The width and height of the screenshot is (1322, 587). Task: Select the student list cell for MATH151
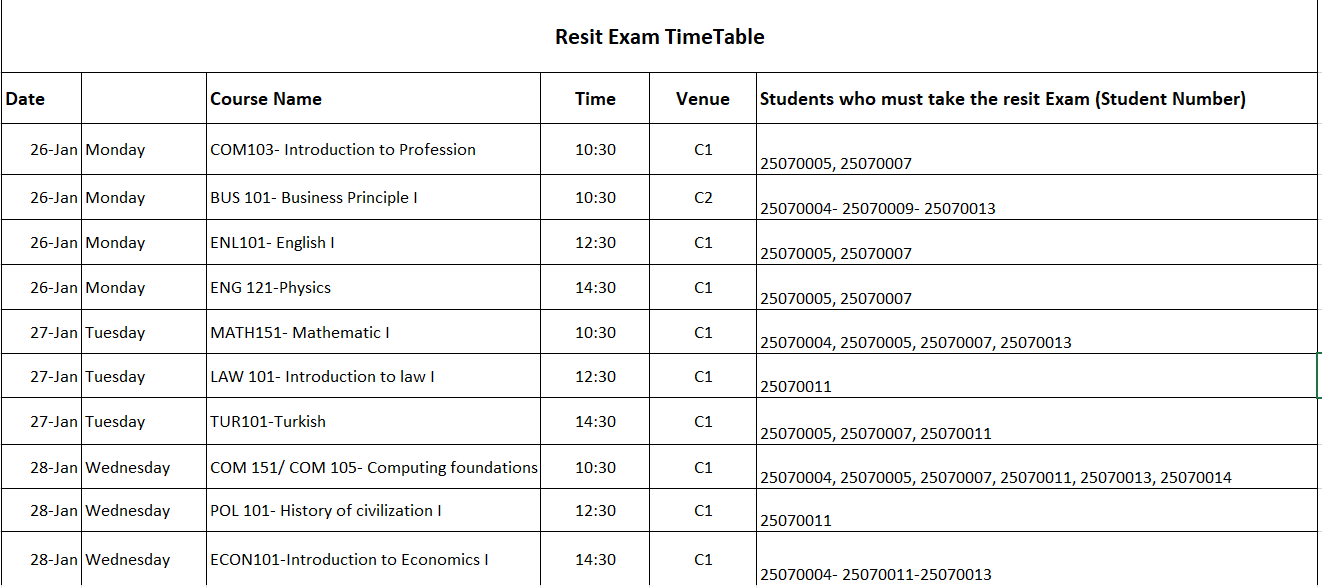[x=1036, y=334]
